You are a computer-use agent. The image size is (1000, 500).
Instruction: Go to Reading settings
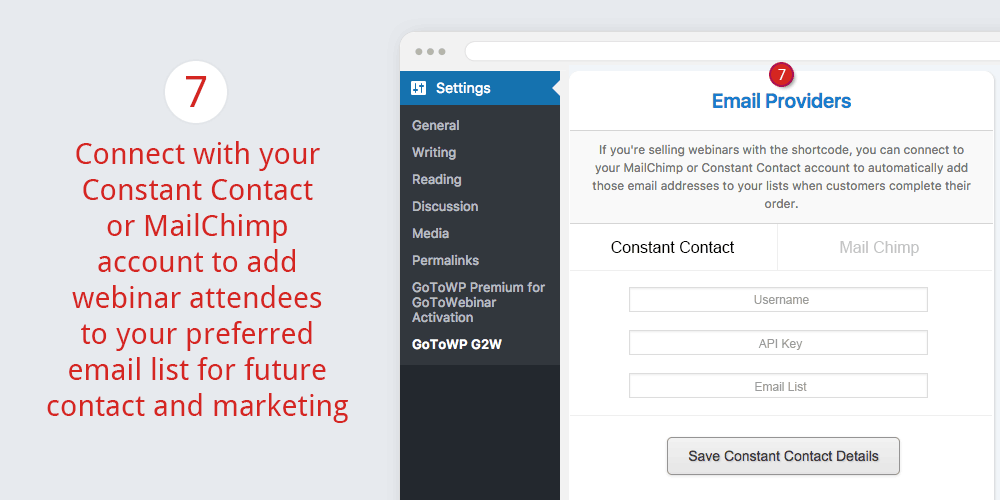pyautogui.click(x=436, y=179)
